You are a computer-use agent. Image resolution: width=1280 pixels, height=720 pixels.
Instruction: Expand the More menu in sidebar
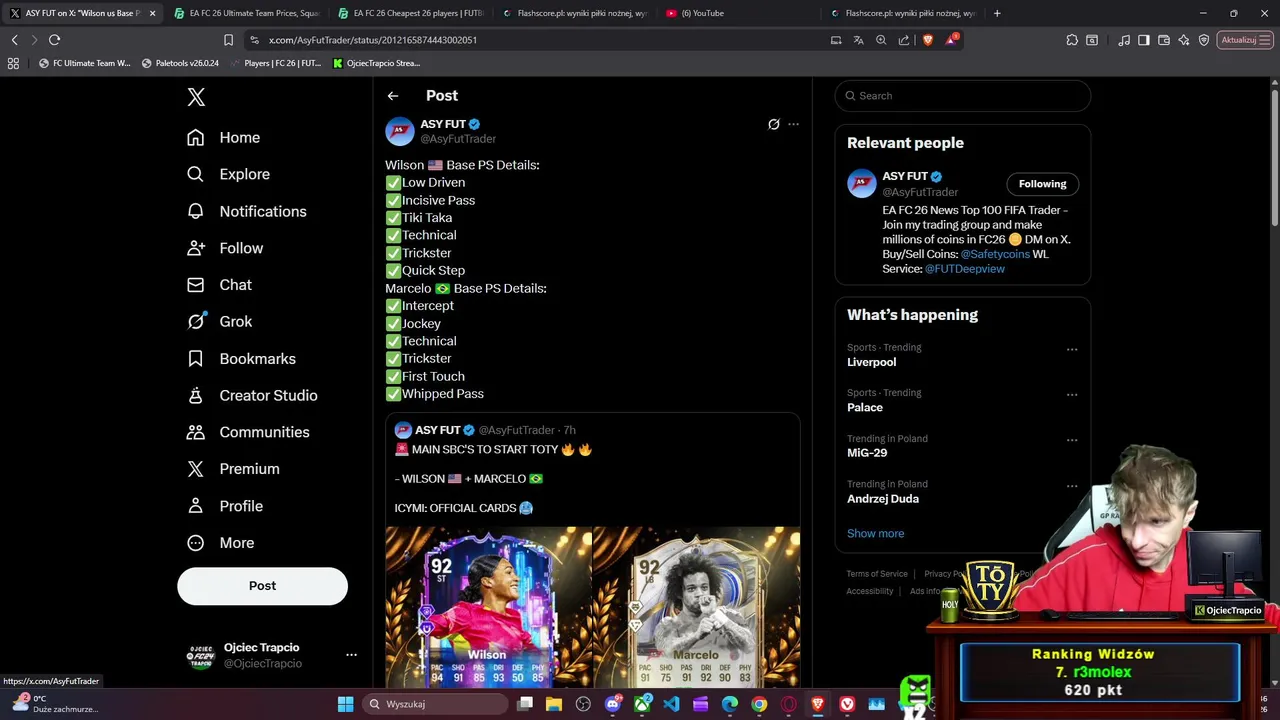(x=221, y=543)
